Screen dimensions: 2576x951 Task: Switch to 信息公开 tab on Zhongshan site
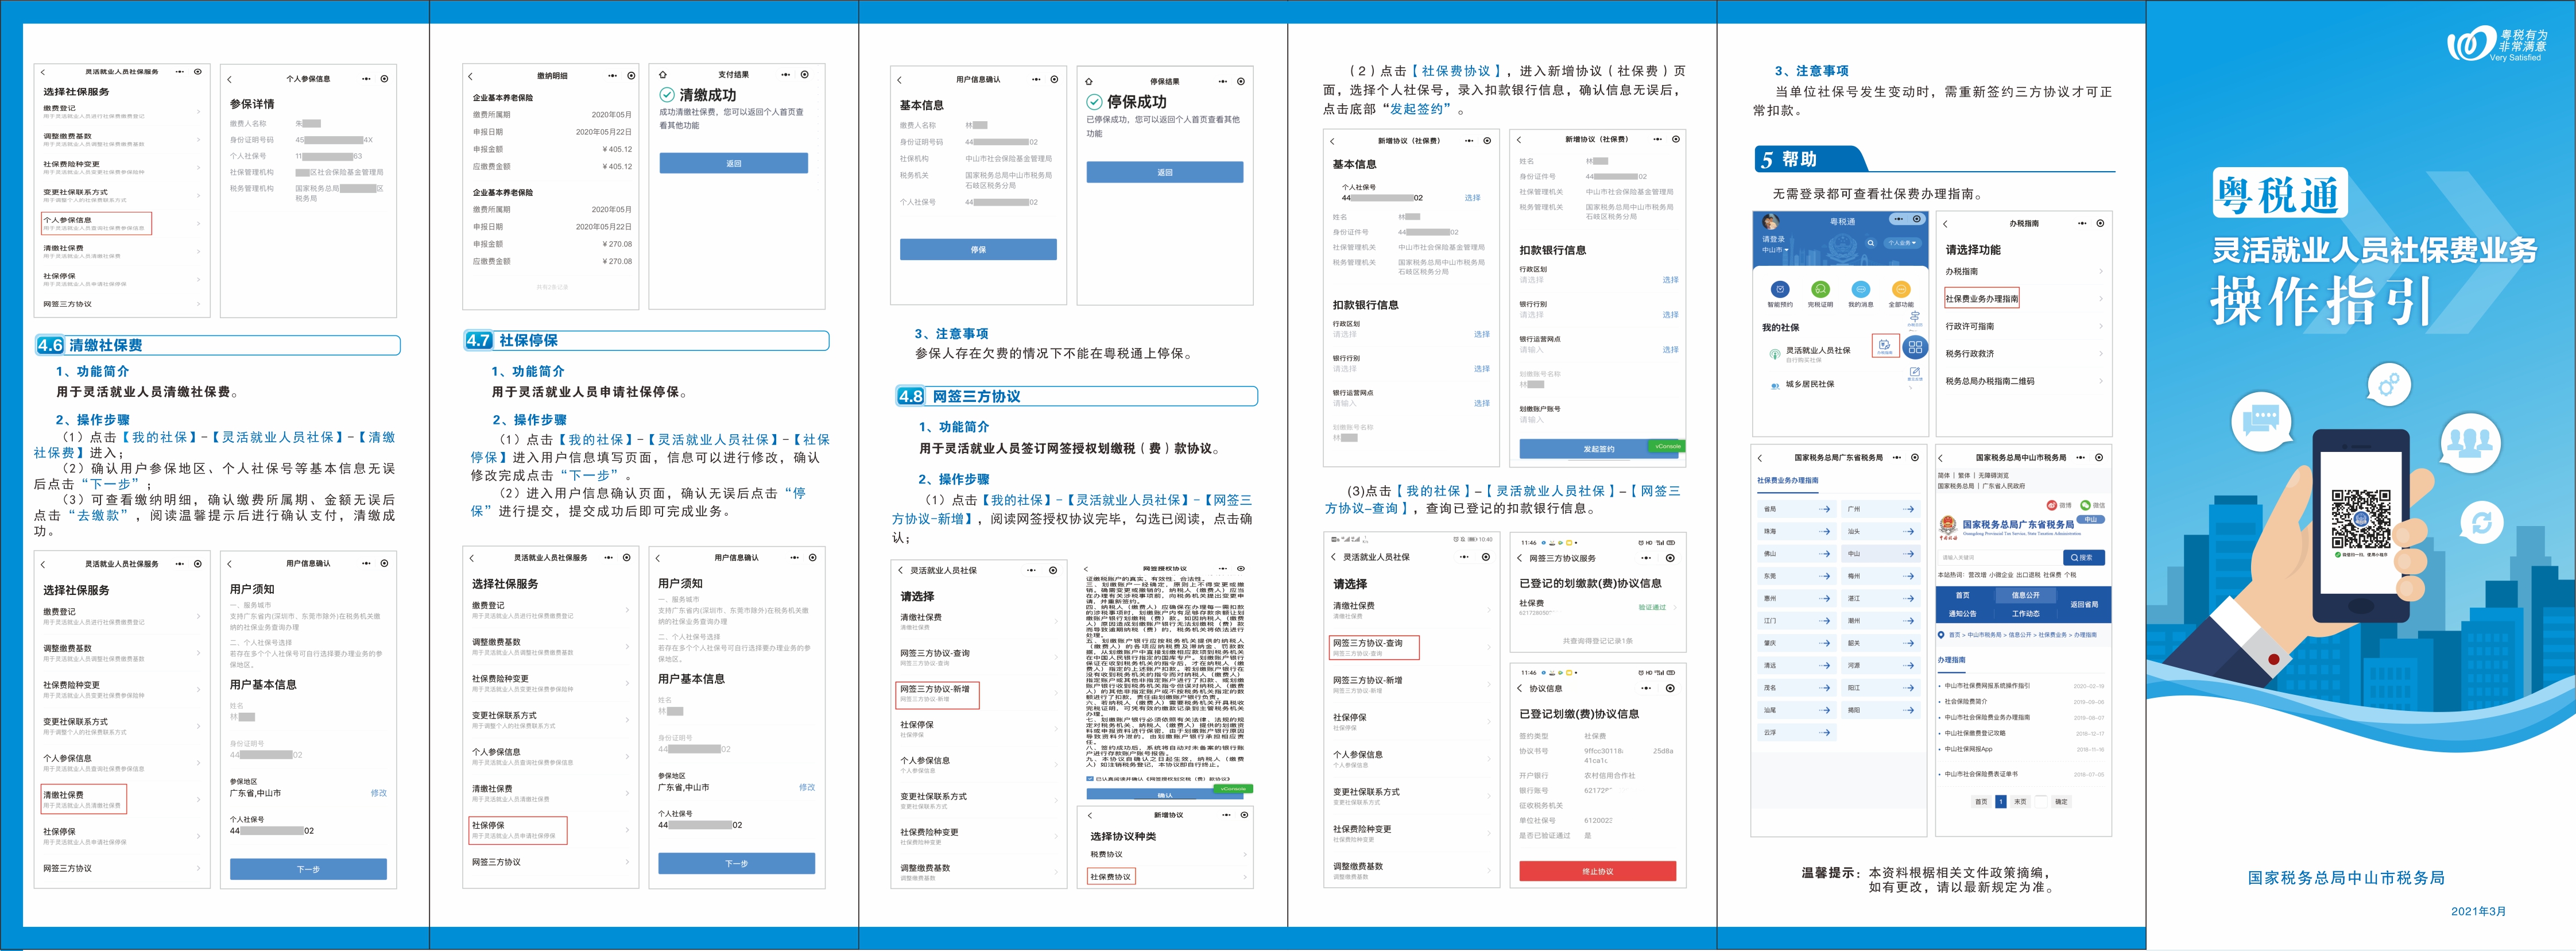(x=2026, y=596)
